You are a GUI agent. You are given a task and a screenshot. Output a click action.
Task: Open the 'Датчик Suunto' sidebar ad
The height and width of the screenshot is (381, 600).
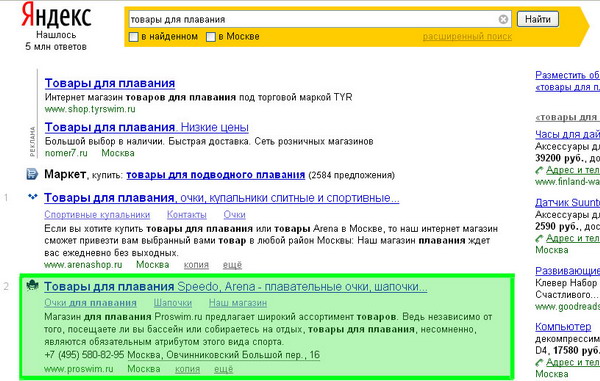[567, 202]
